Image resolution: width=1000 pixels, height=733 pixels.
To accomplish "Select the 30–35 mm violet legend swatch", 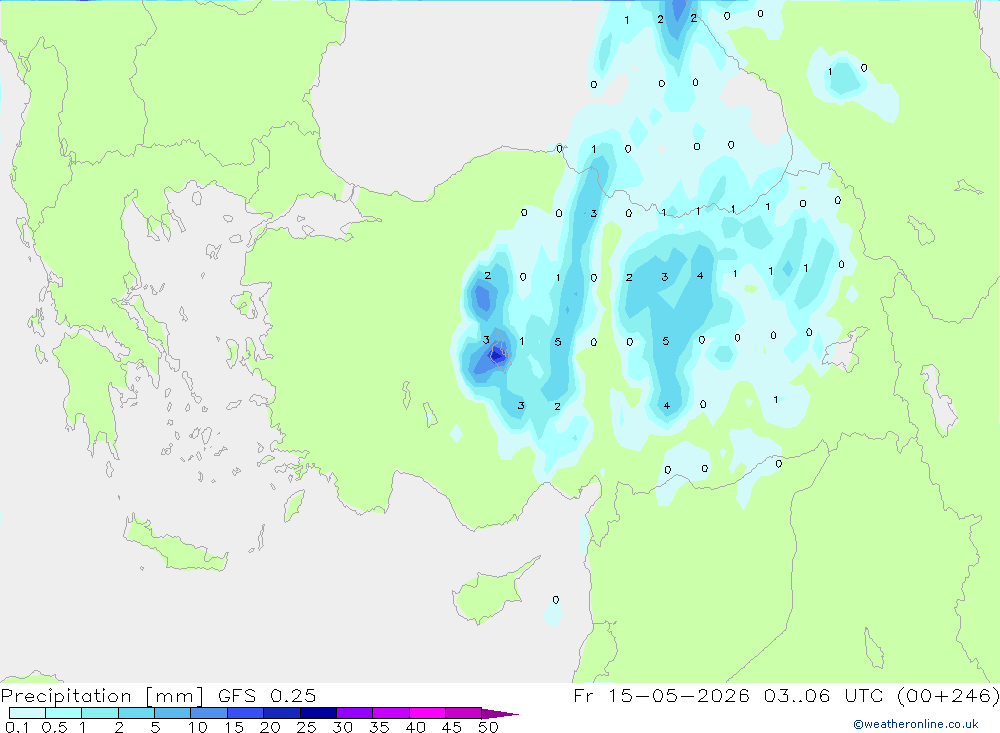I will [354, 713].
